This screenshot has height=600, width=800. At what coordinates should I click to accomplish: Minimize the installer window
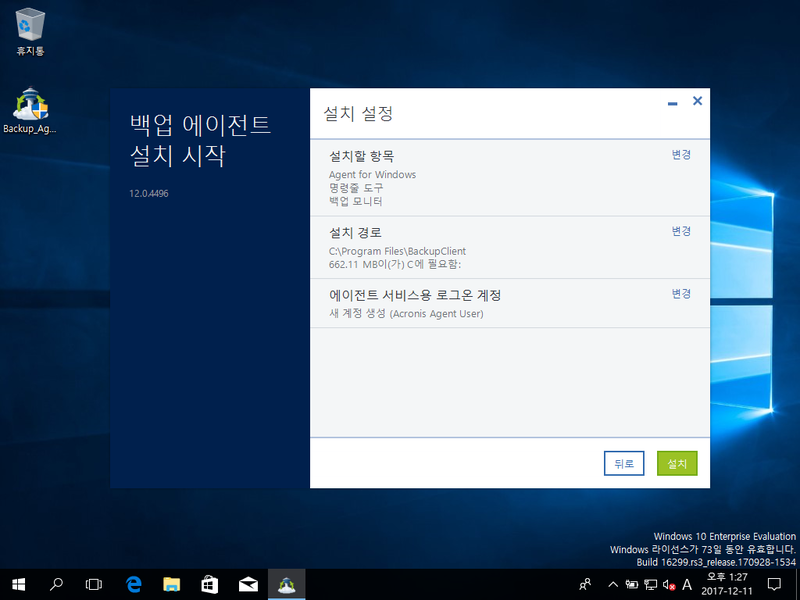click(672, 103)
